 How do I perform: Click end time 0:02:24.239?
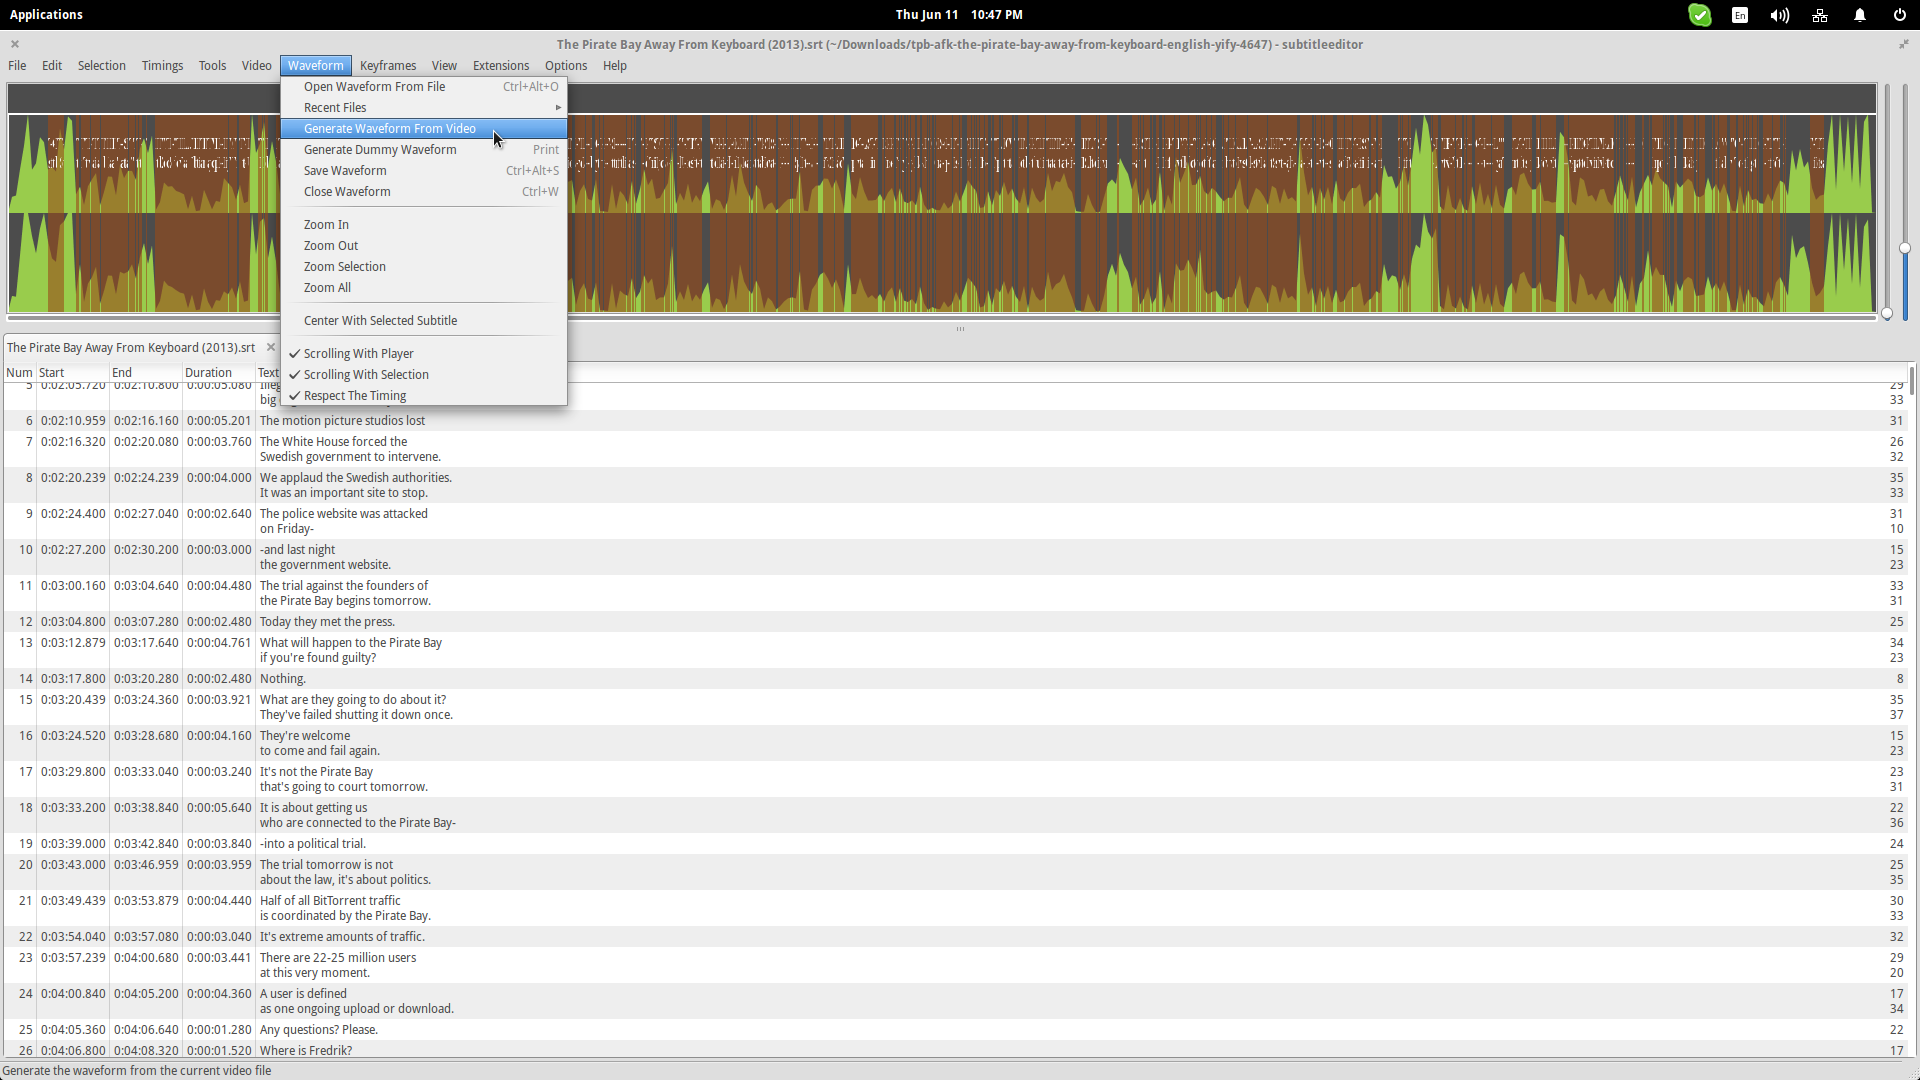tap(146, 477)
